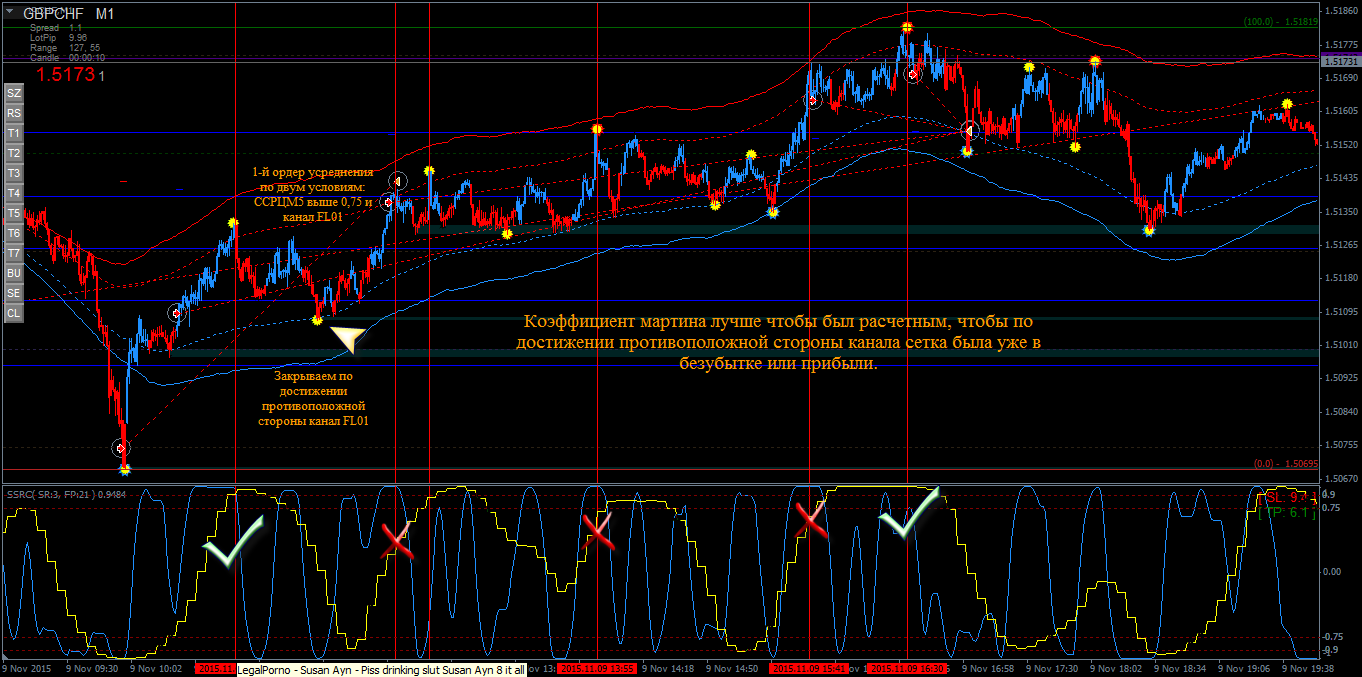
Task: Click the (0.0) - 1.50695 Fibonacci label
Action: tap(1285, 464)
